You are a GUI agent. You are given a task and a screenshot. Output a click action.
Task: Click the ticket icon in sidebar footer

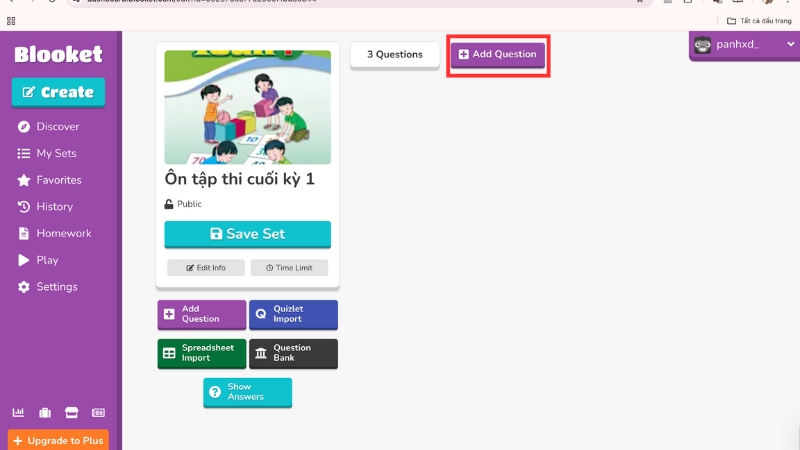98,412
